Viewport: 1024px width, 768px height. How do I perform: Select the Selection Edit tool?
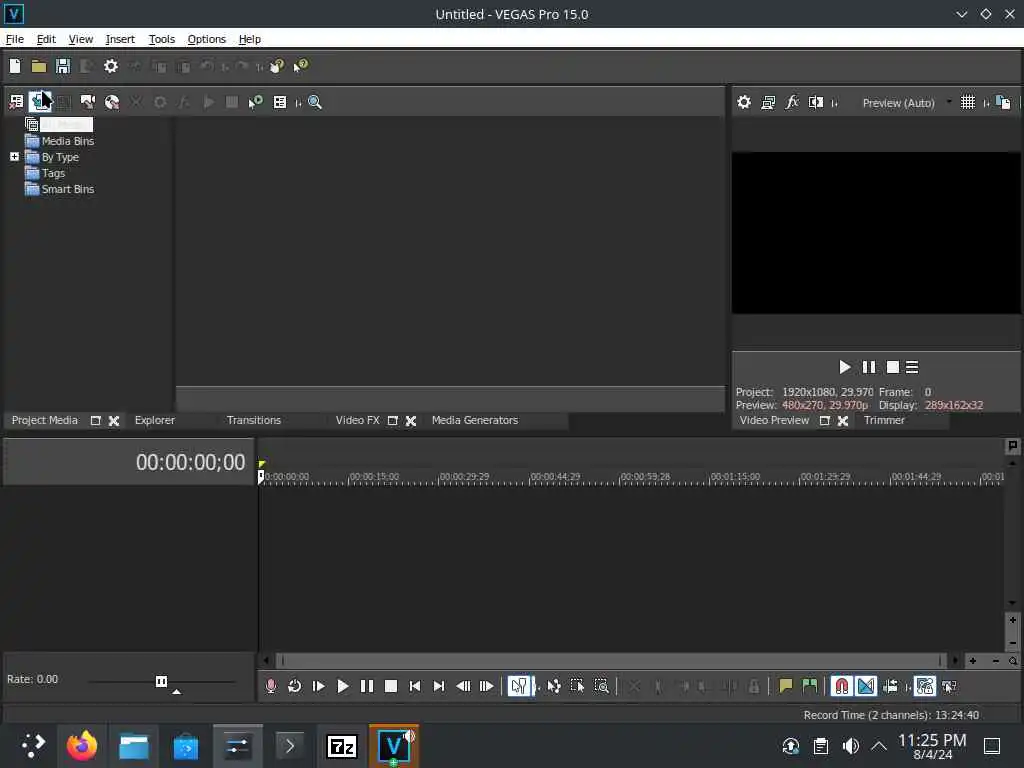577,686
